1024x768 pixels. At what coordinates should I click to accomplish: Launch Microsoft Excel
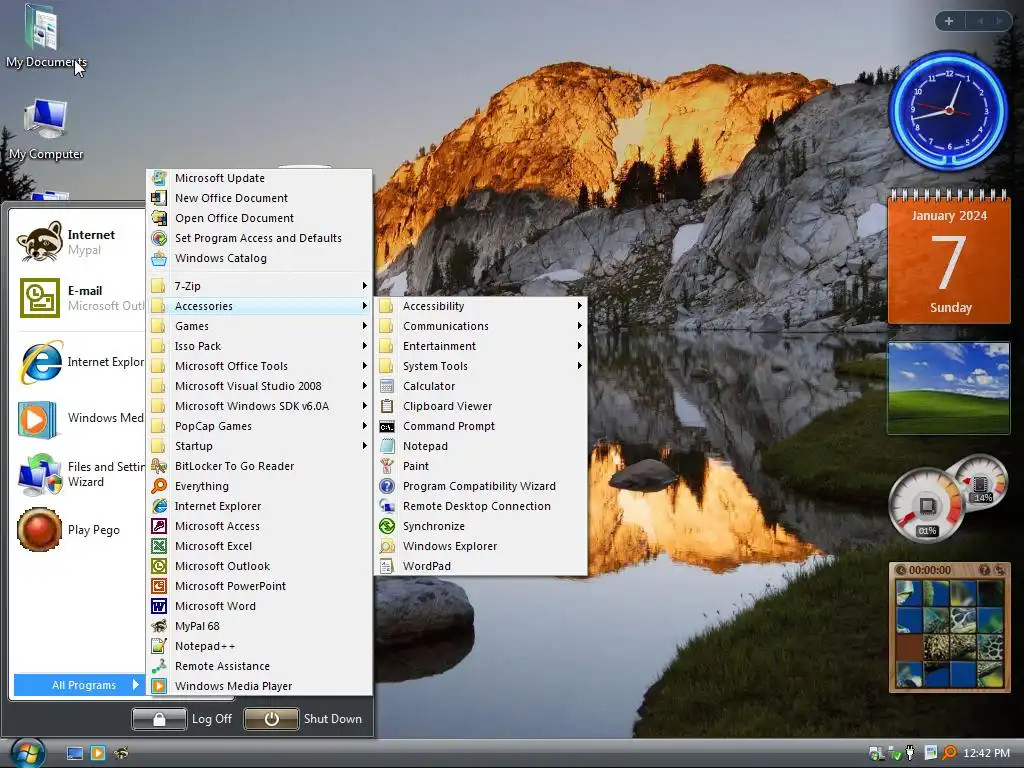point(259,546)
